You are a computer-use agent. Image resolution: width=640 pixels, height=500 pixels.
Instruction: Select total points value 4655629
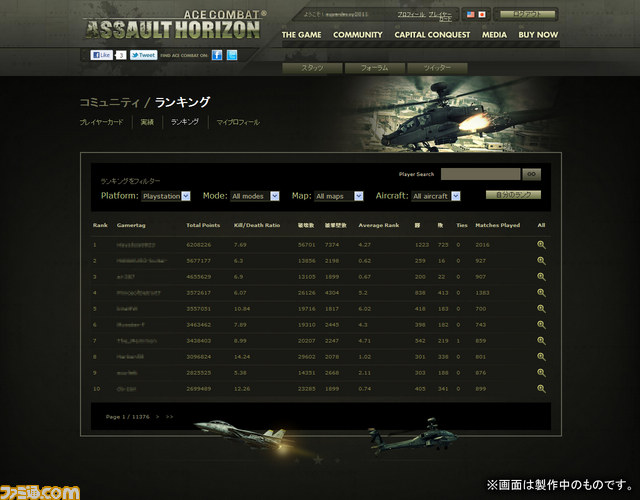(199, 277)
